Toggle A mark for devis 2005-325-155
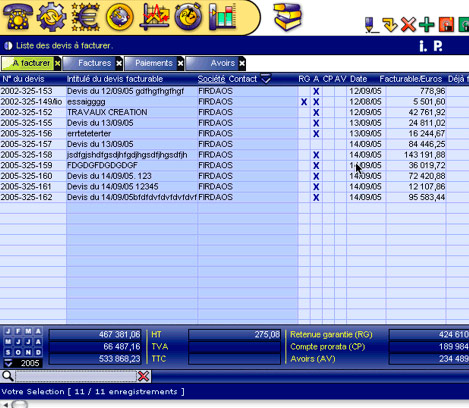469x408 pixels. (316, 123)
